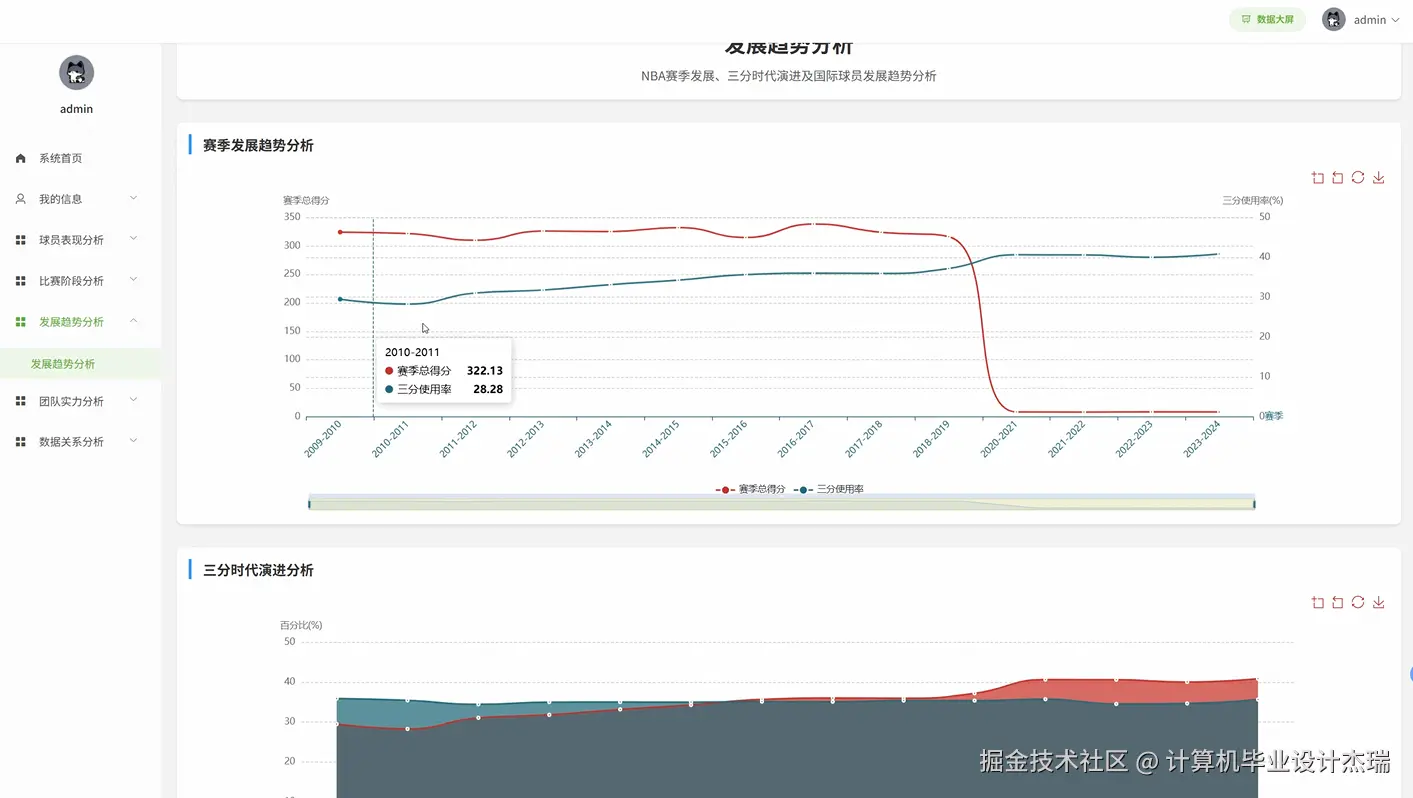Click the 350 value on the left axis
The image size is (1413, 798).
pyautogui.click(x=292, y=217)
